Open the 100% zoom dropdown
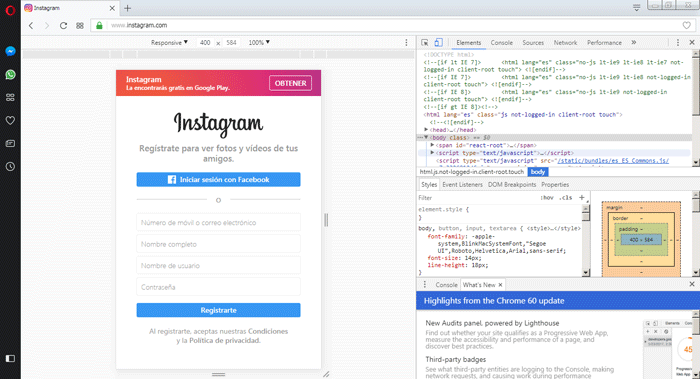The width and height of the screenshot is (700, 379). point(259,42)
